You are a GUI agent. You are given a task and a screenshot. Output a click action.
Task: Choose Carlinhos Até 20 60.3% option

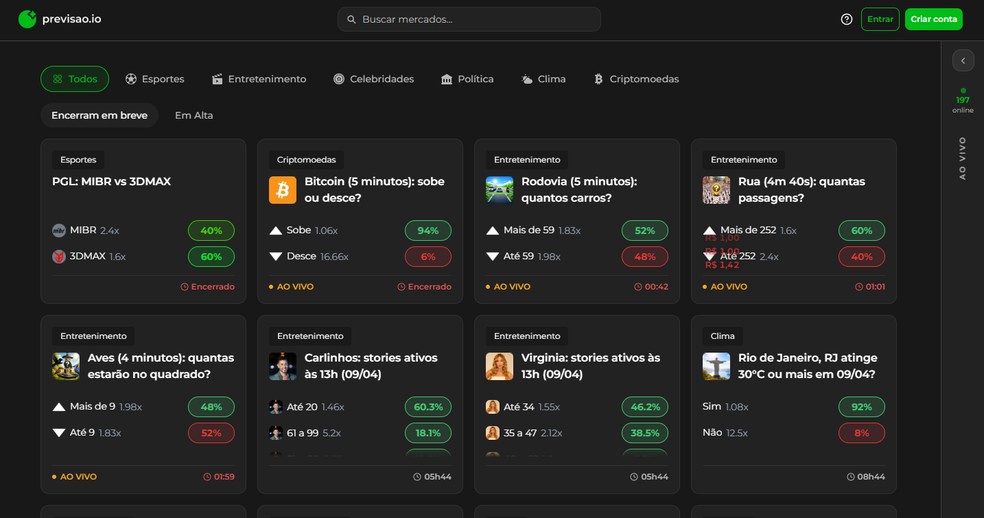[x=428, y=407]
